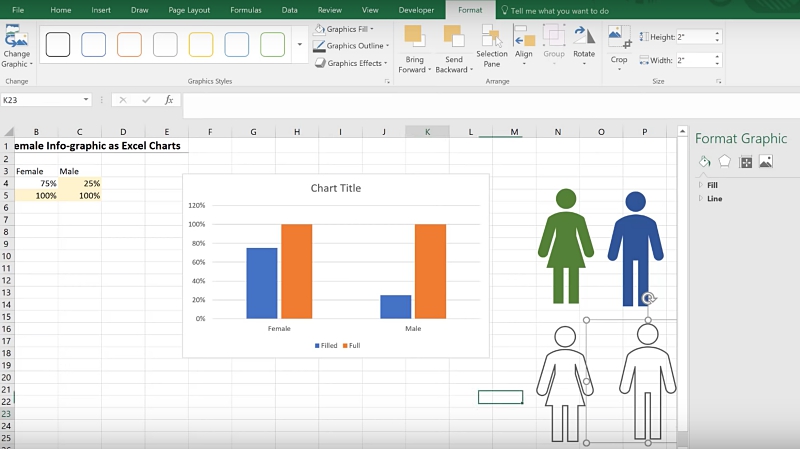This screenshot has height=449, width=800.
Task: Open Graphics Outline dropdown
Action: click(x=351, y=46)
